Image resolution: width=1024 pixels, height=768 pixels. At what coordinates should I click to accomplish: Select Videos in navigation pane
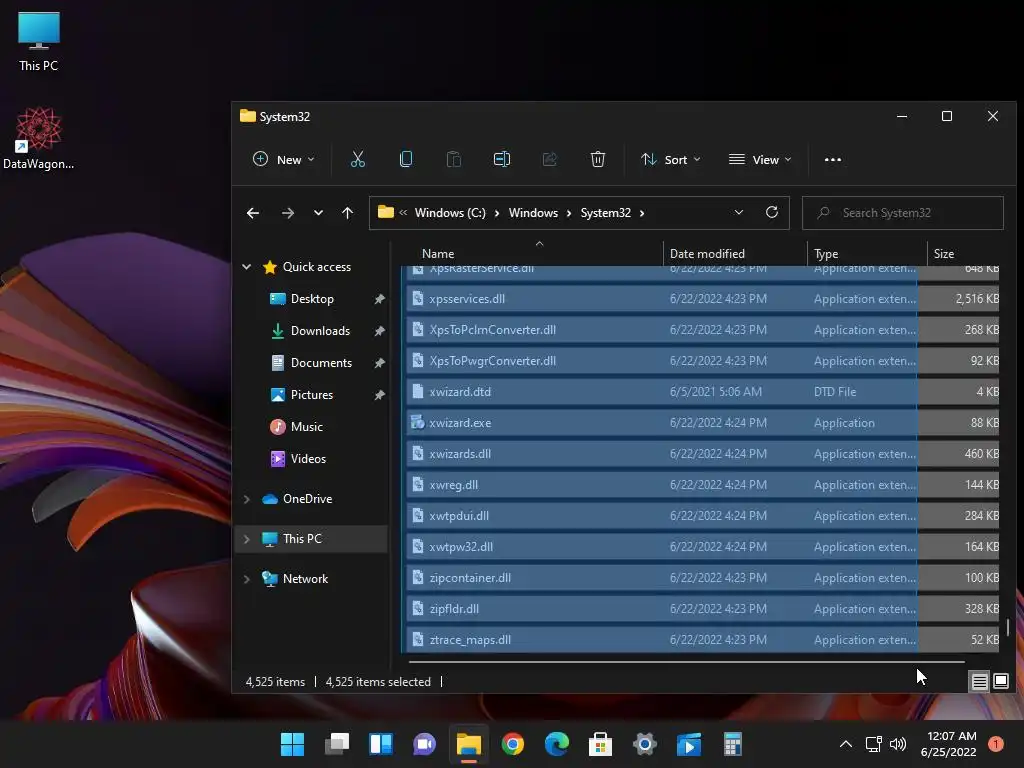click(x=308, y=458)
